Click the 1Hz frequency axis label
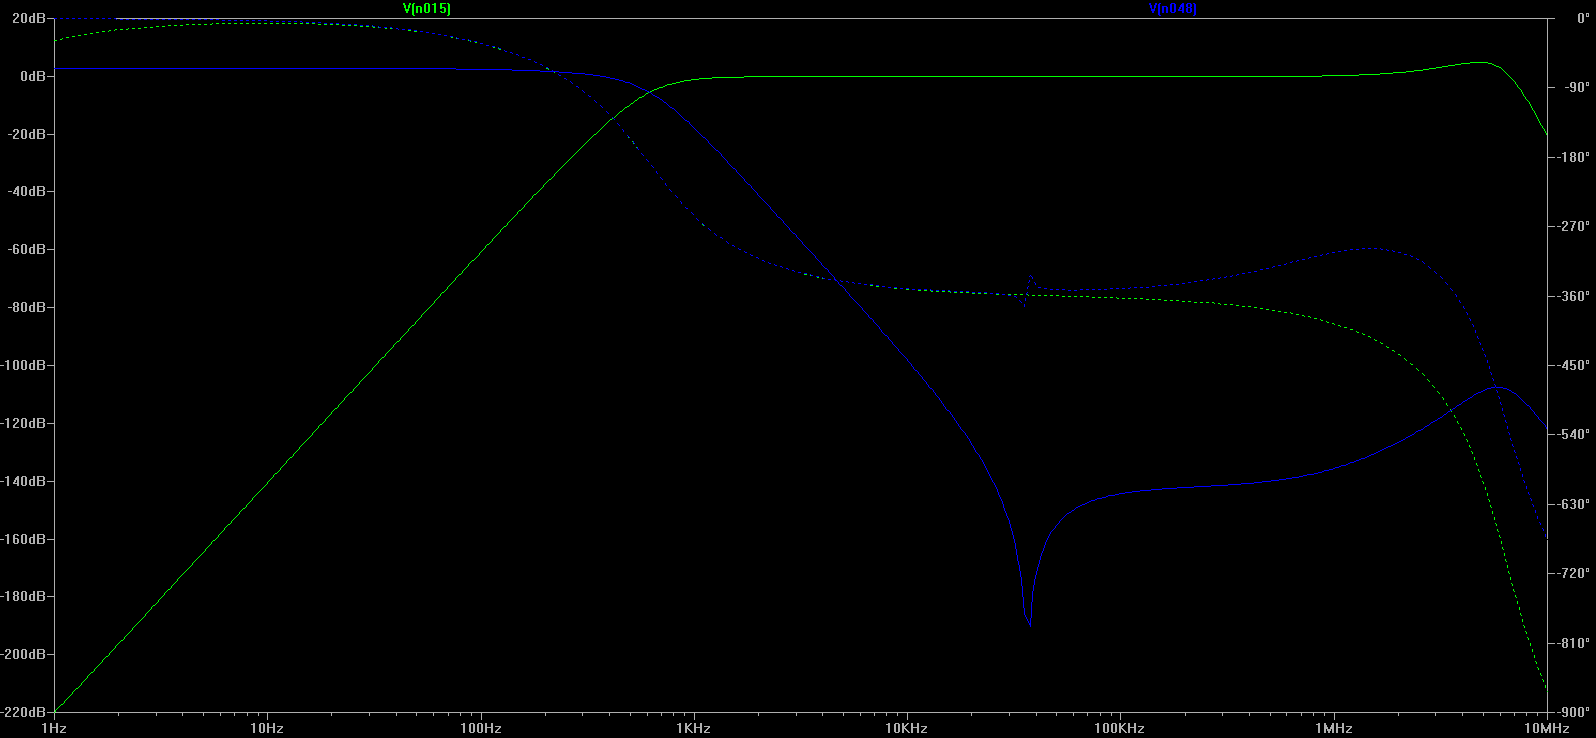 coord(54,728)
